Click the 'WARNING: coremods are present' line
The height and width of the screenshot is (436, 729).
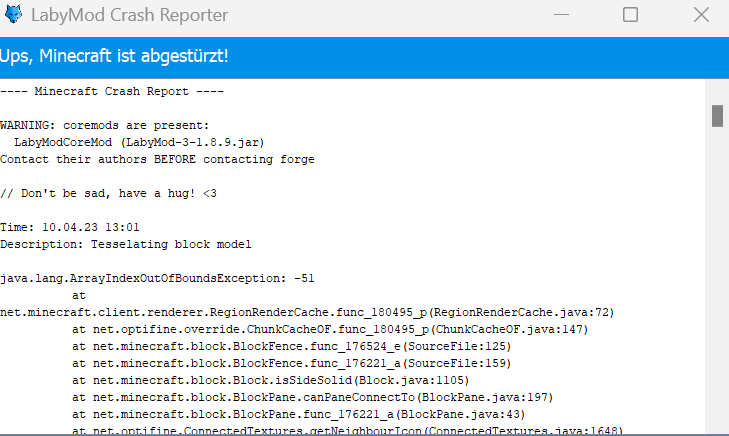tap(105, 126)
